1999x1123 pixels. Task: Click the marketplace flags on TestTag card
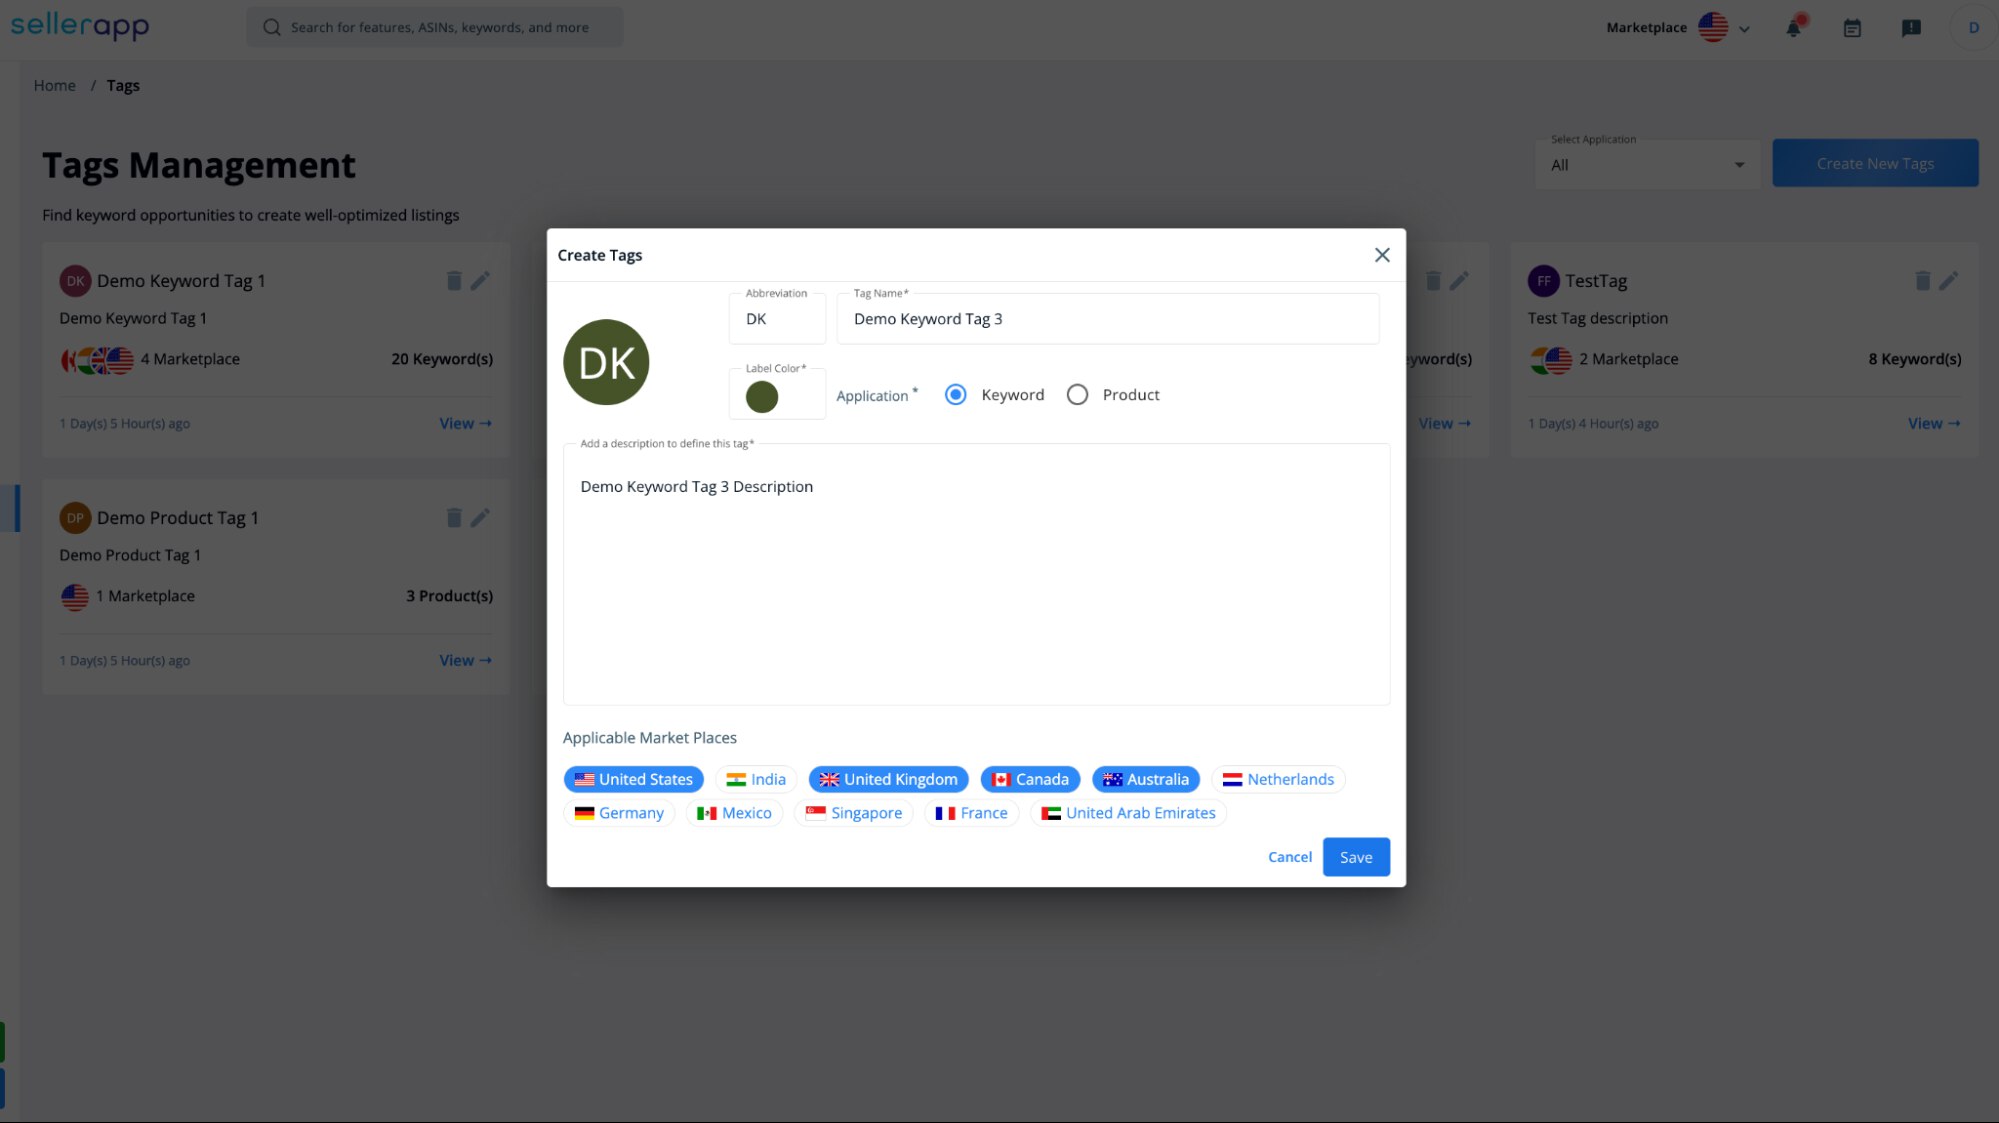click(1551, 360)
